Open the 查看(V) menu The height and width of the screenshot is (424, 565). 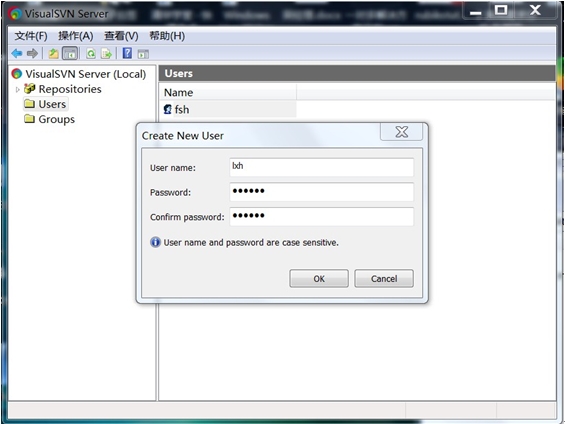(121, 36)
